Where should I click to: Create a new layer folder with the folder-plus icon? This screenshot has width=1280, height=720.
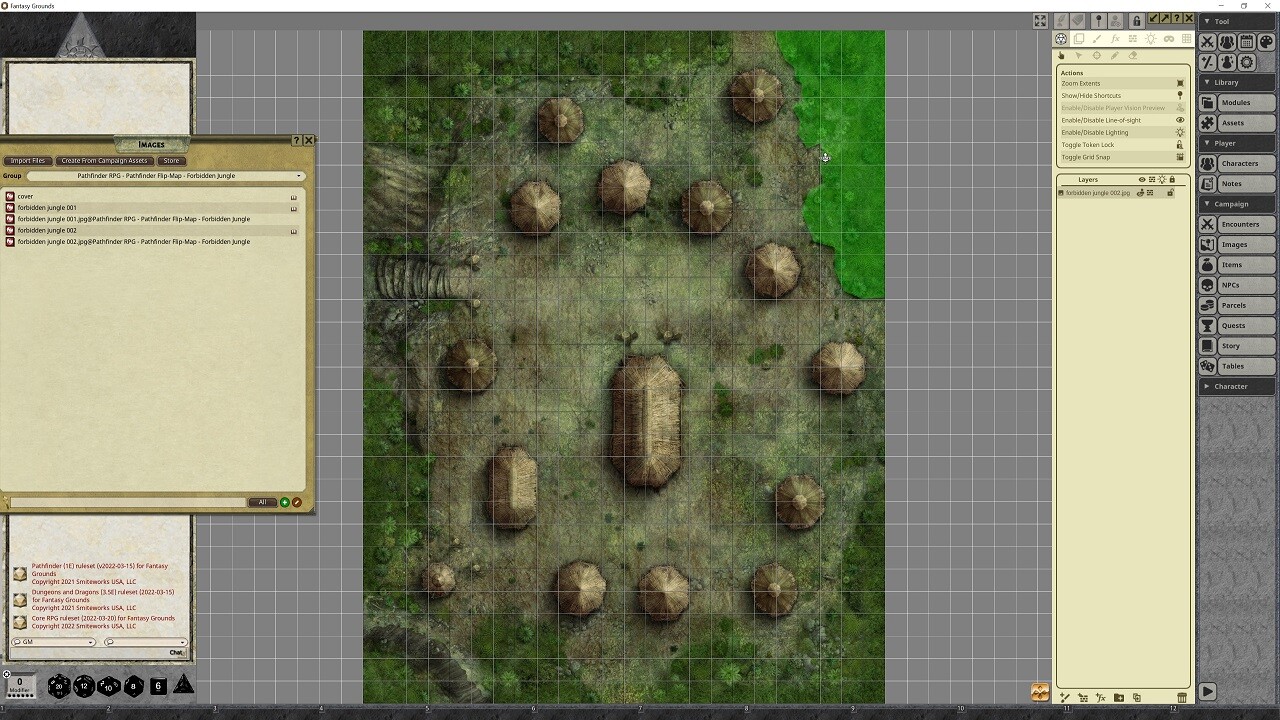coord(1119,697)
